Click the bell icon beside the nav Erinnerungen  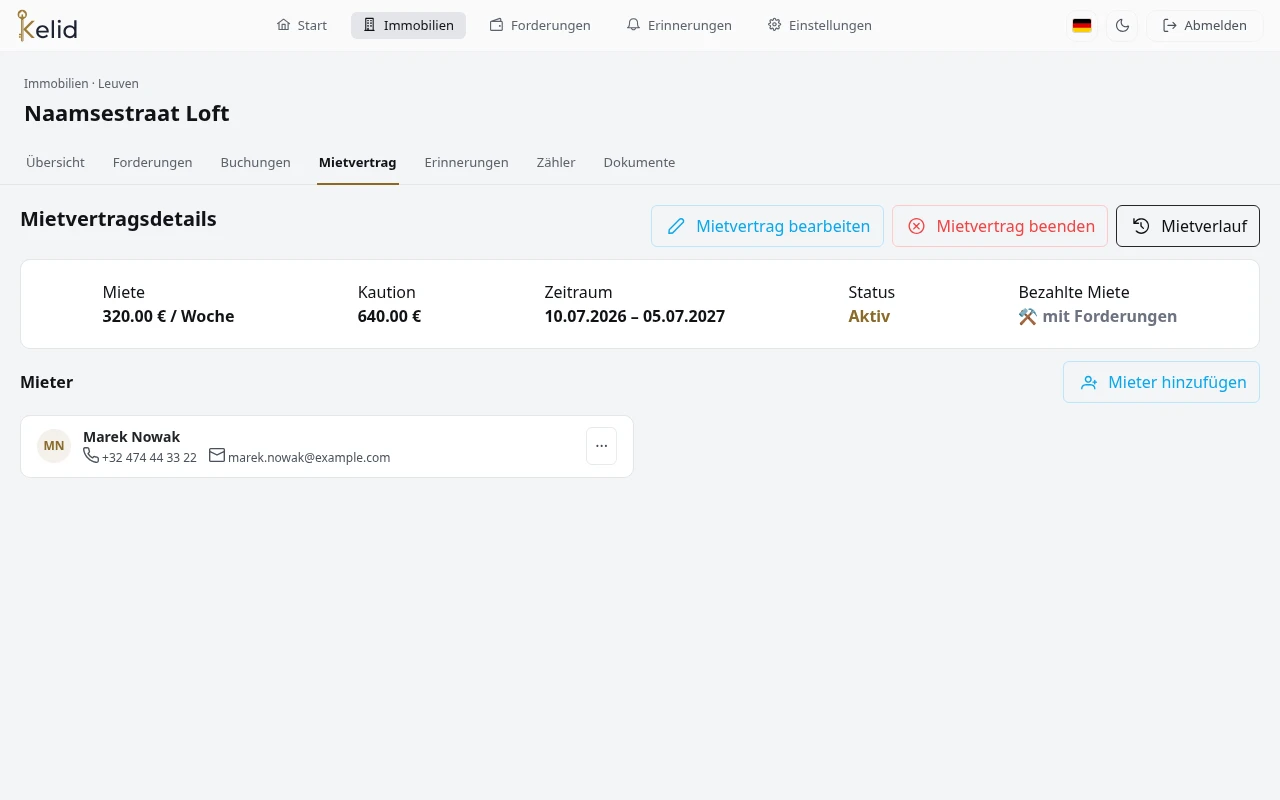(x=633, y=25)
